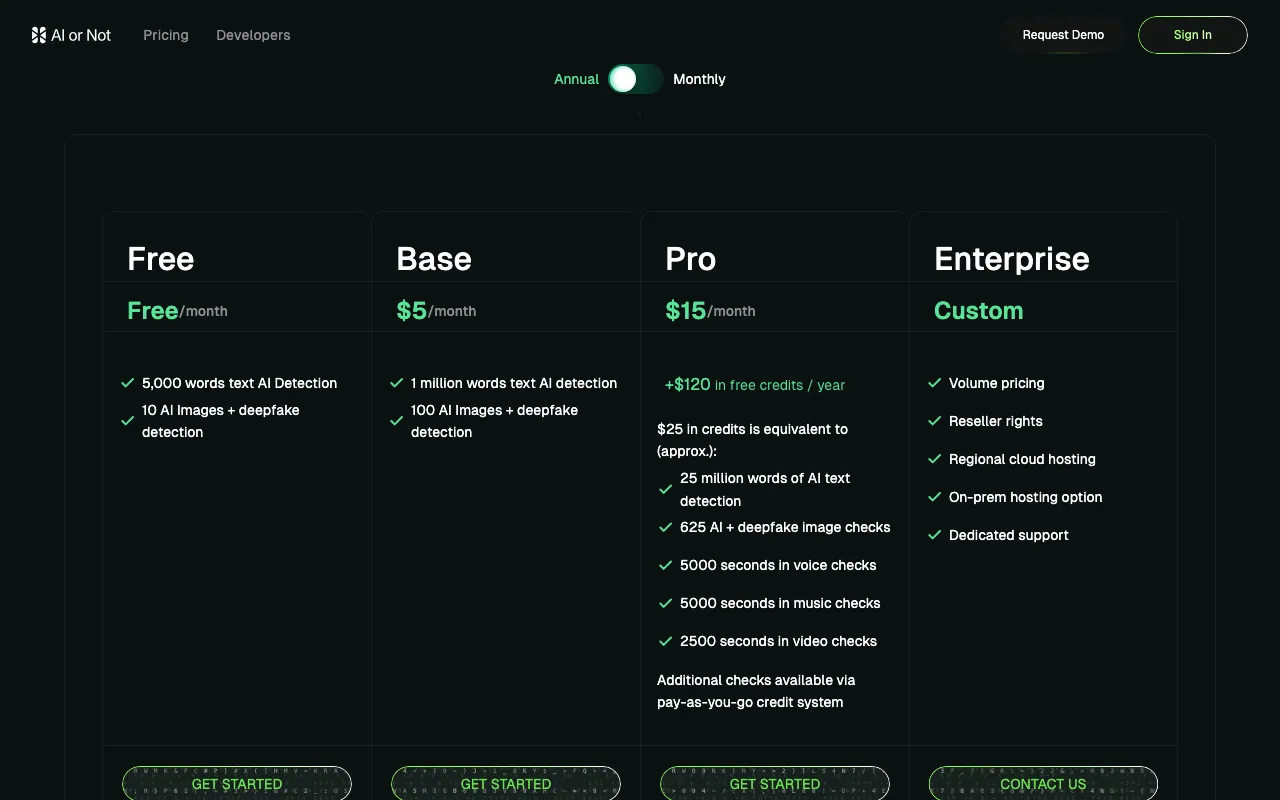Click '+$120 in free credits / year' text
The image size is (1280, 800).
755,385
